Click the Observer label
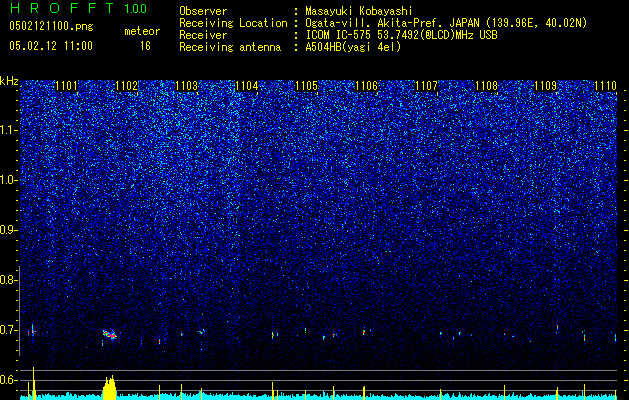This screenshot has height=400, width=629. (203, 11)
